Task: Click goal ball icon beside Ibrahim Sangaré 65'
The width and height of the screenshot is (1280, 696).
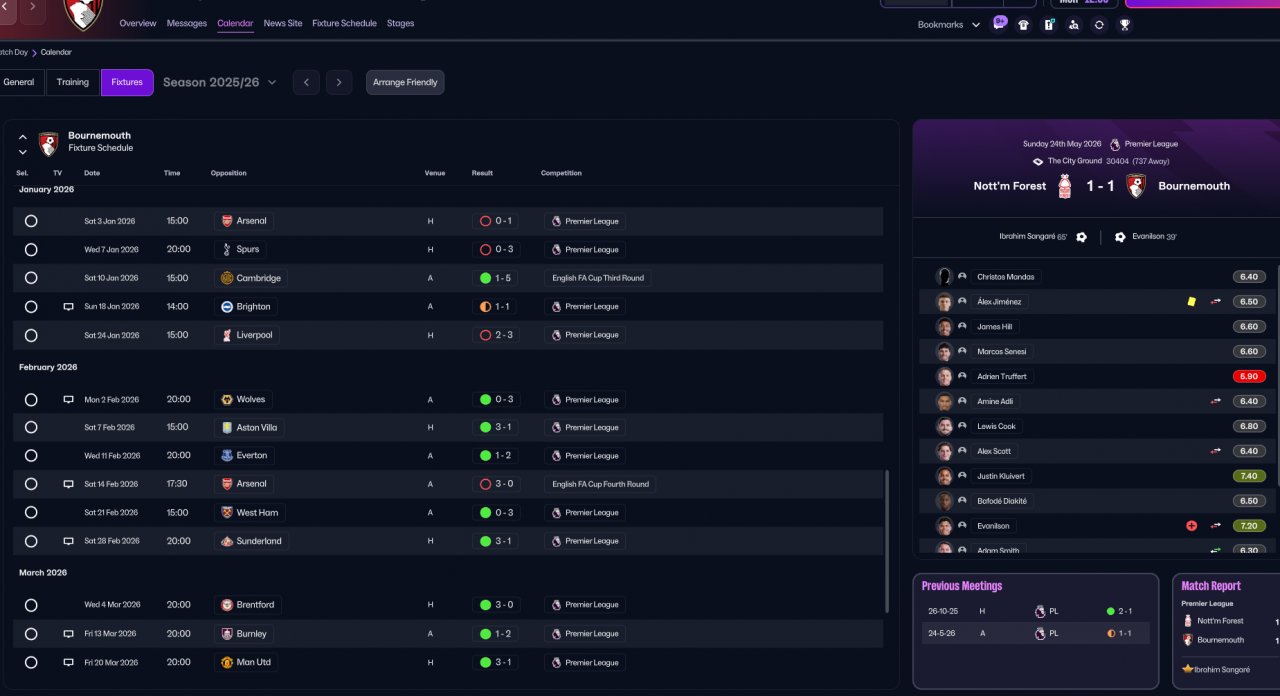Action: [x=1081, y=237]
